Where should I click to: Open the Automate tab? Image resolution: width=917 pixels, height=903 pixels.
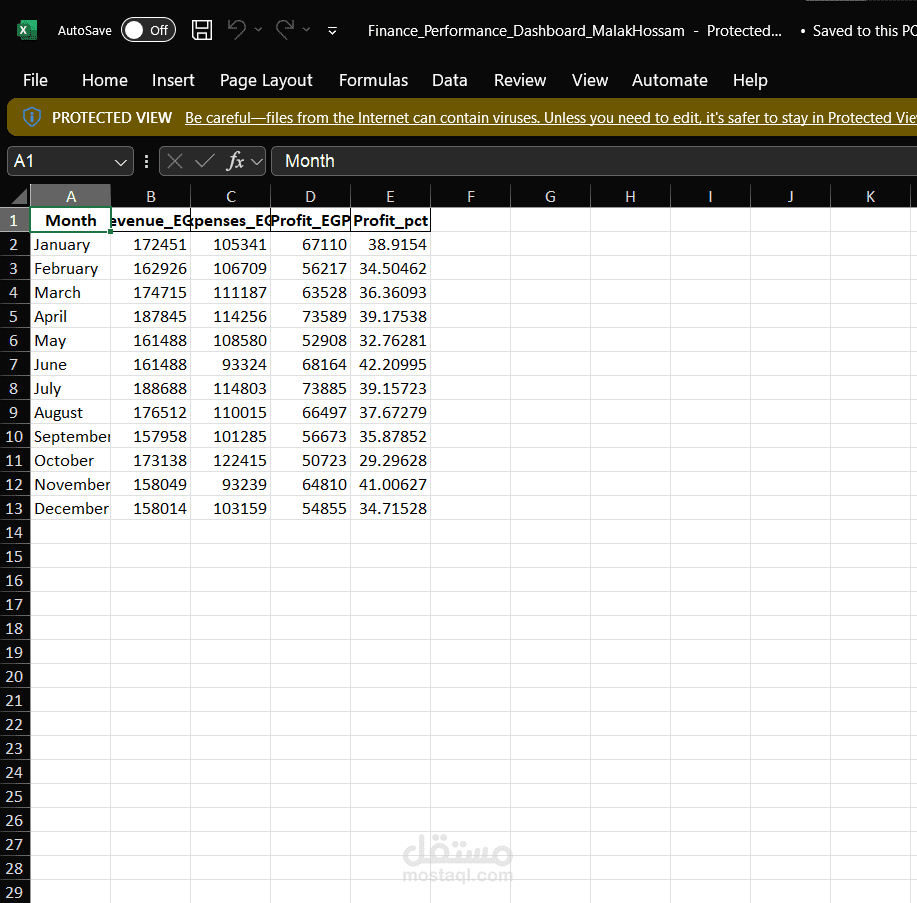pos(670,80)
